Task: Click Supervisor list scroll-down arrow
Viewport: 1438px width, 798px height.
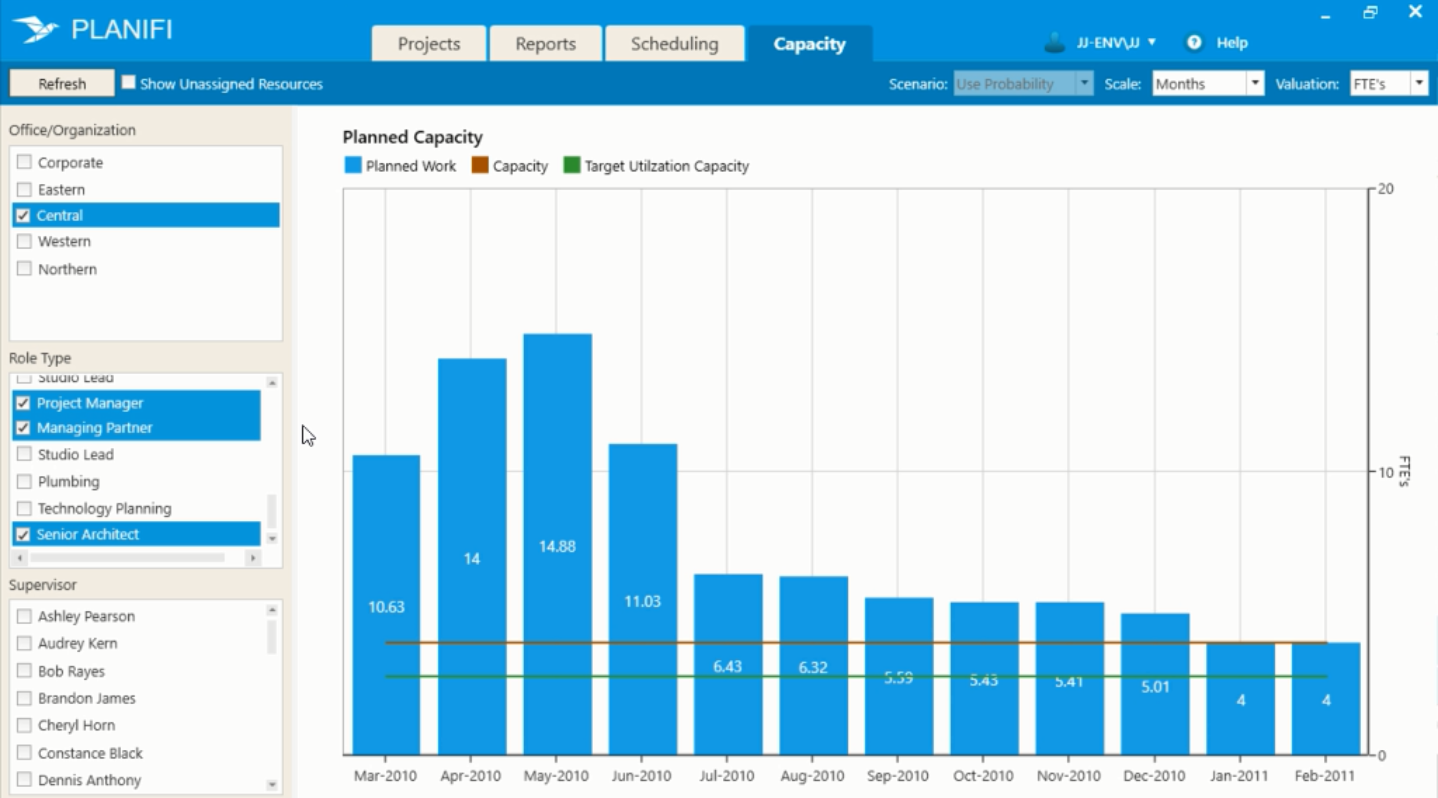Action: pyautogui.click(x=272, y=785)
